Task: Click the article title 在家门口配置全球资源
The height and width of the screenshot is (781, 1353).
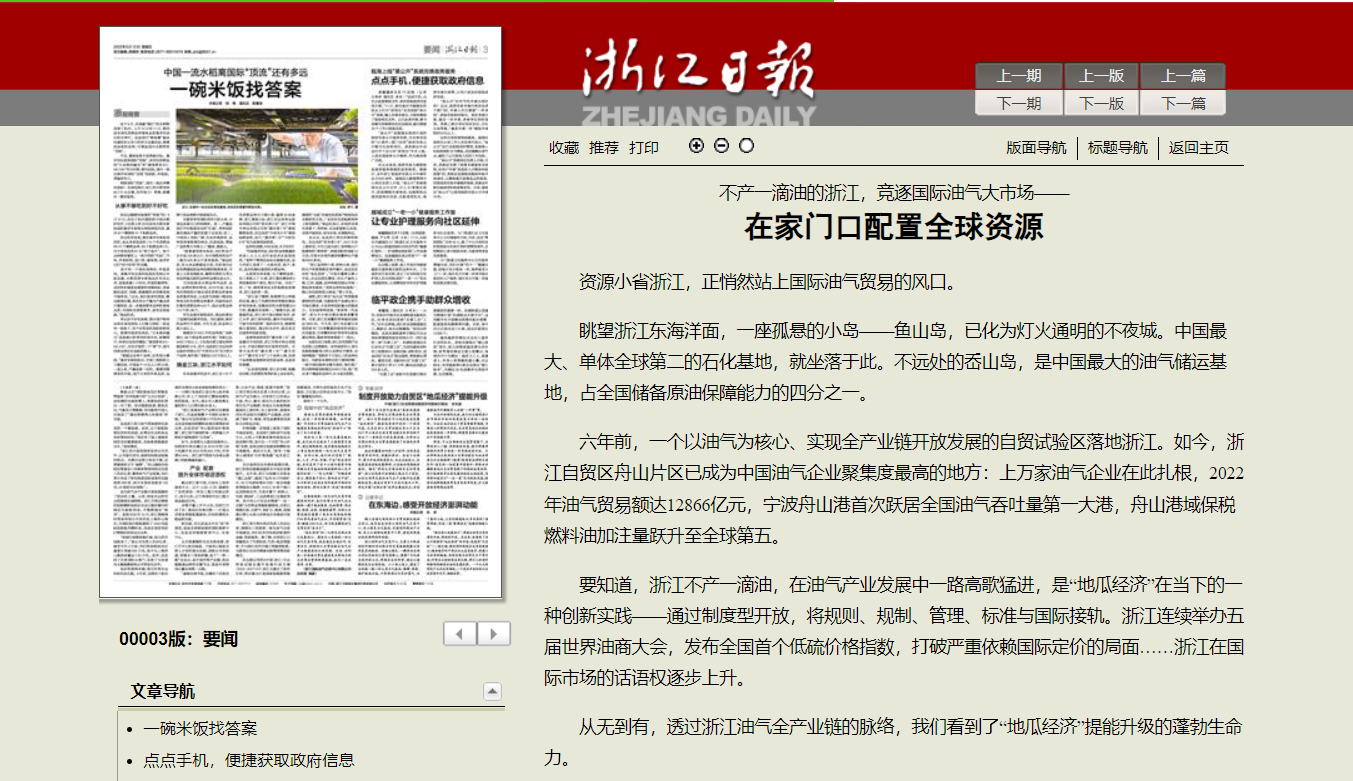Action: 894,228
